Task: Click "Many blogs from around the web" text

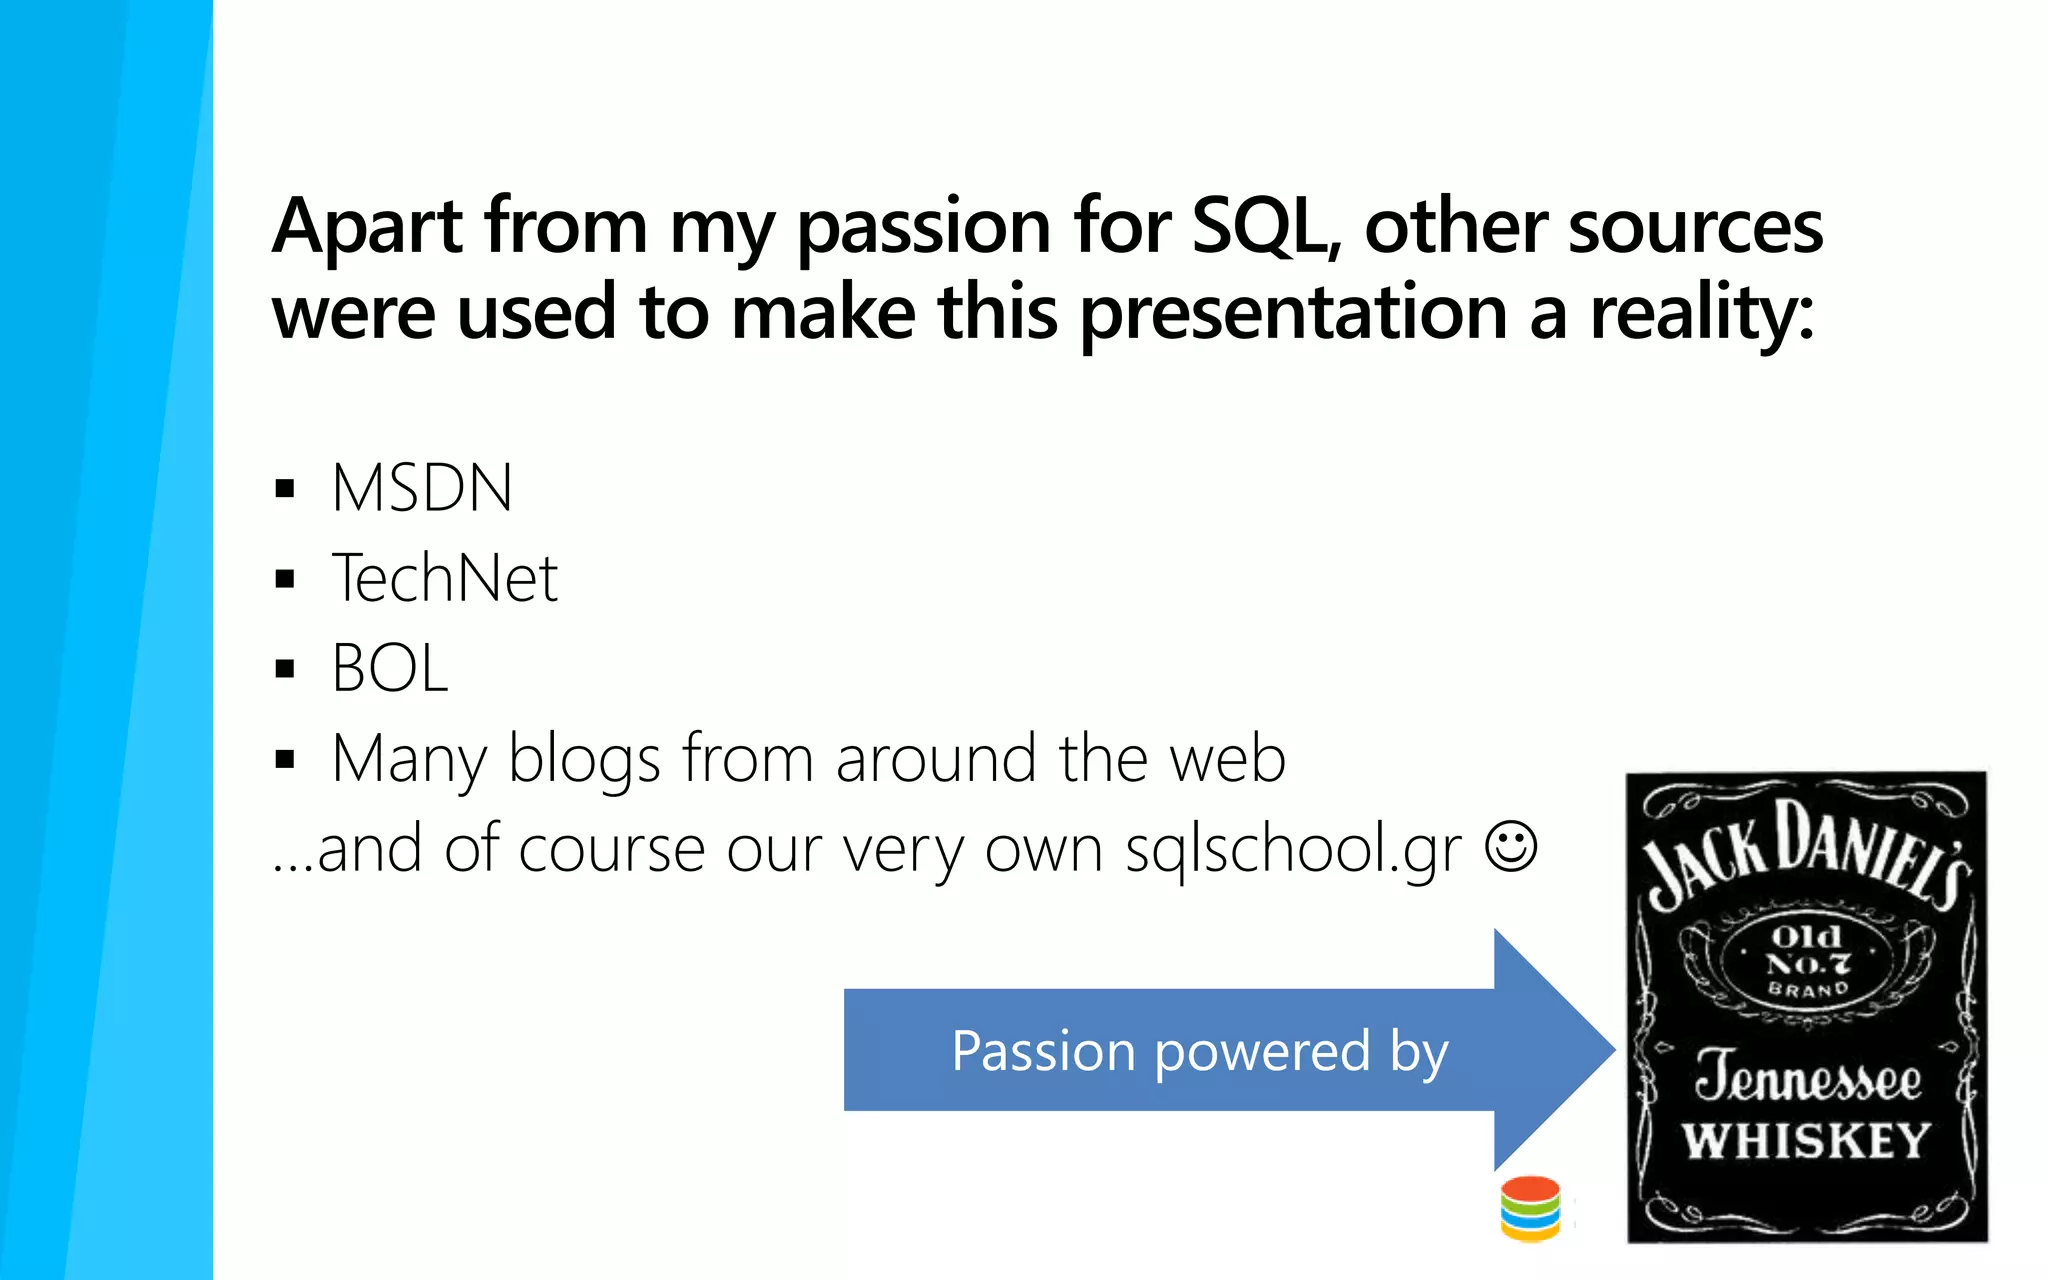Action: 808,760
